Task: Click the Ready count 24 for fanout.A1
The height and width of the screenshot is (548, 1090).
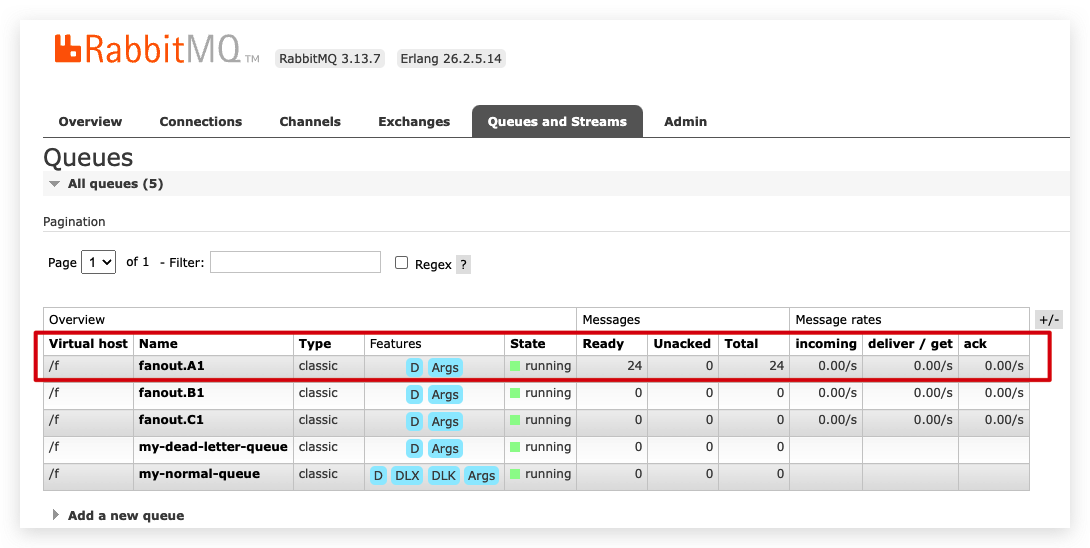Action: [x=634, y=366]
